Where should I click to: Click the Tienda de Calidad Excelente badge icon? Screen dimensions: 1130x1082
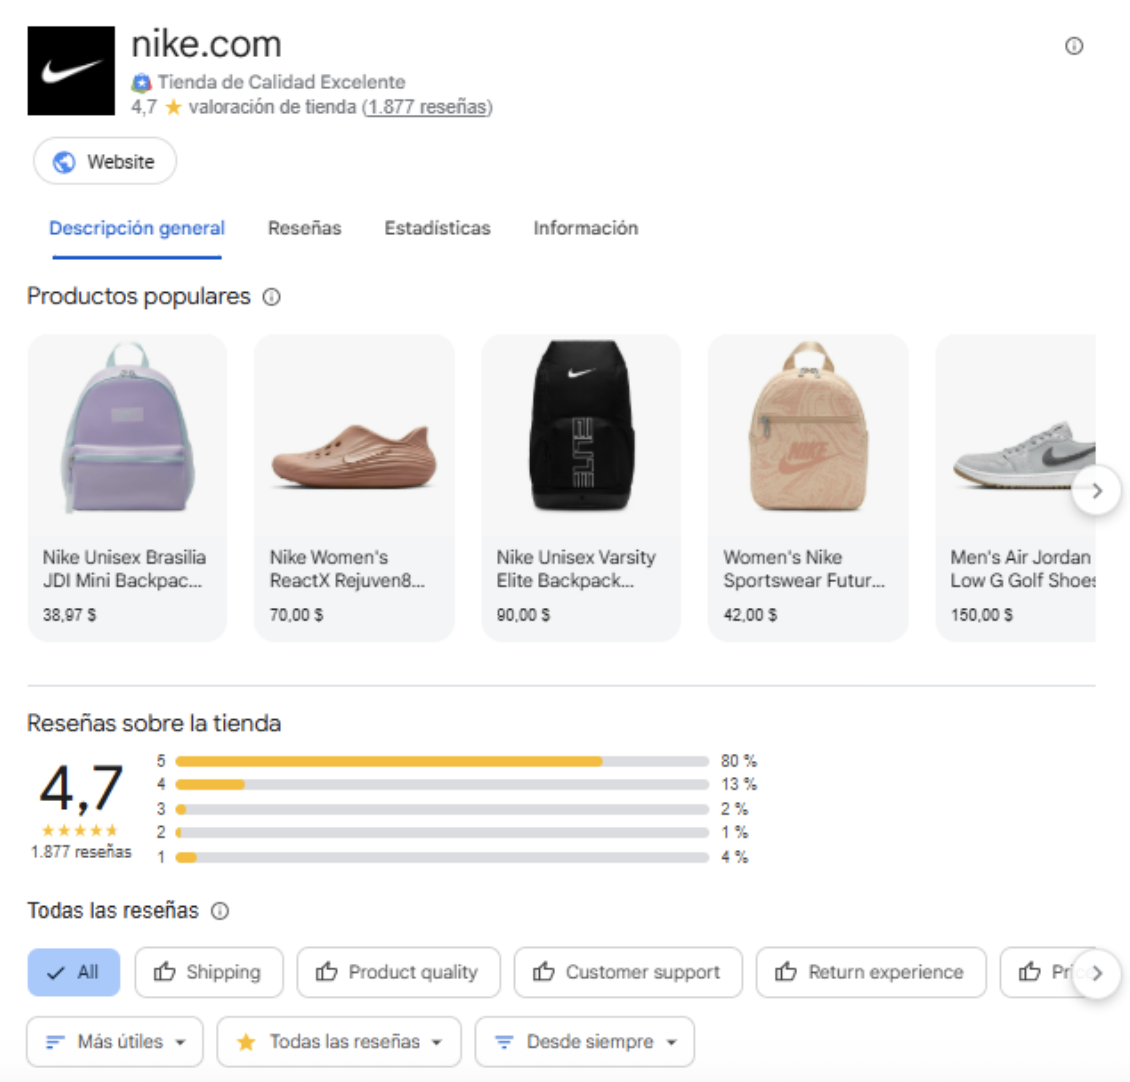(x=141, y=83)
